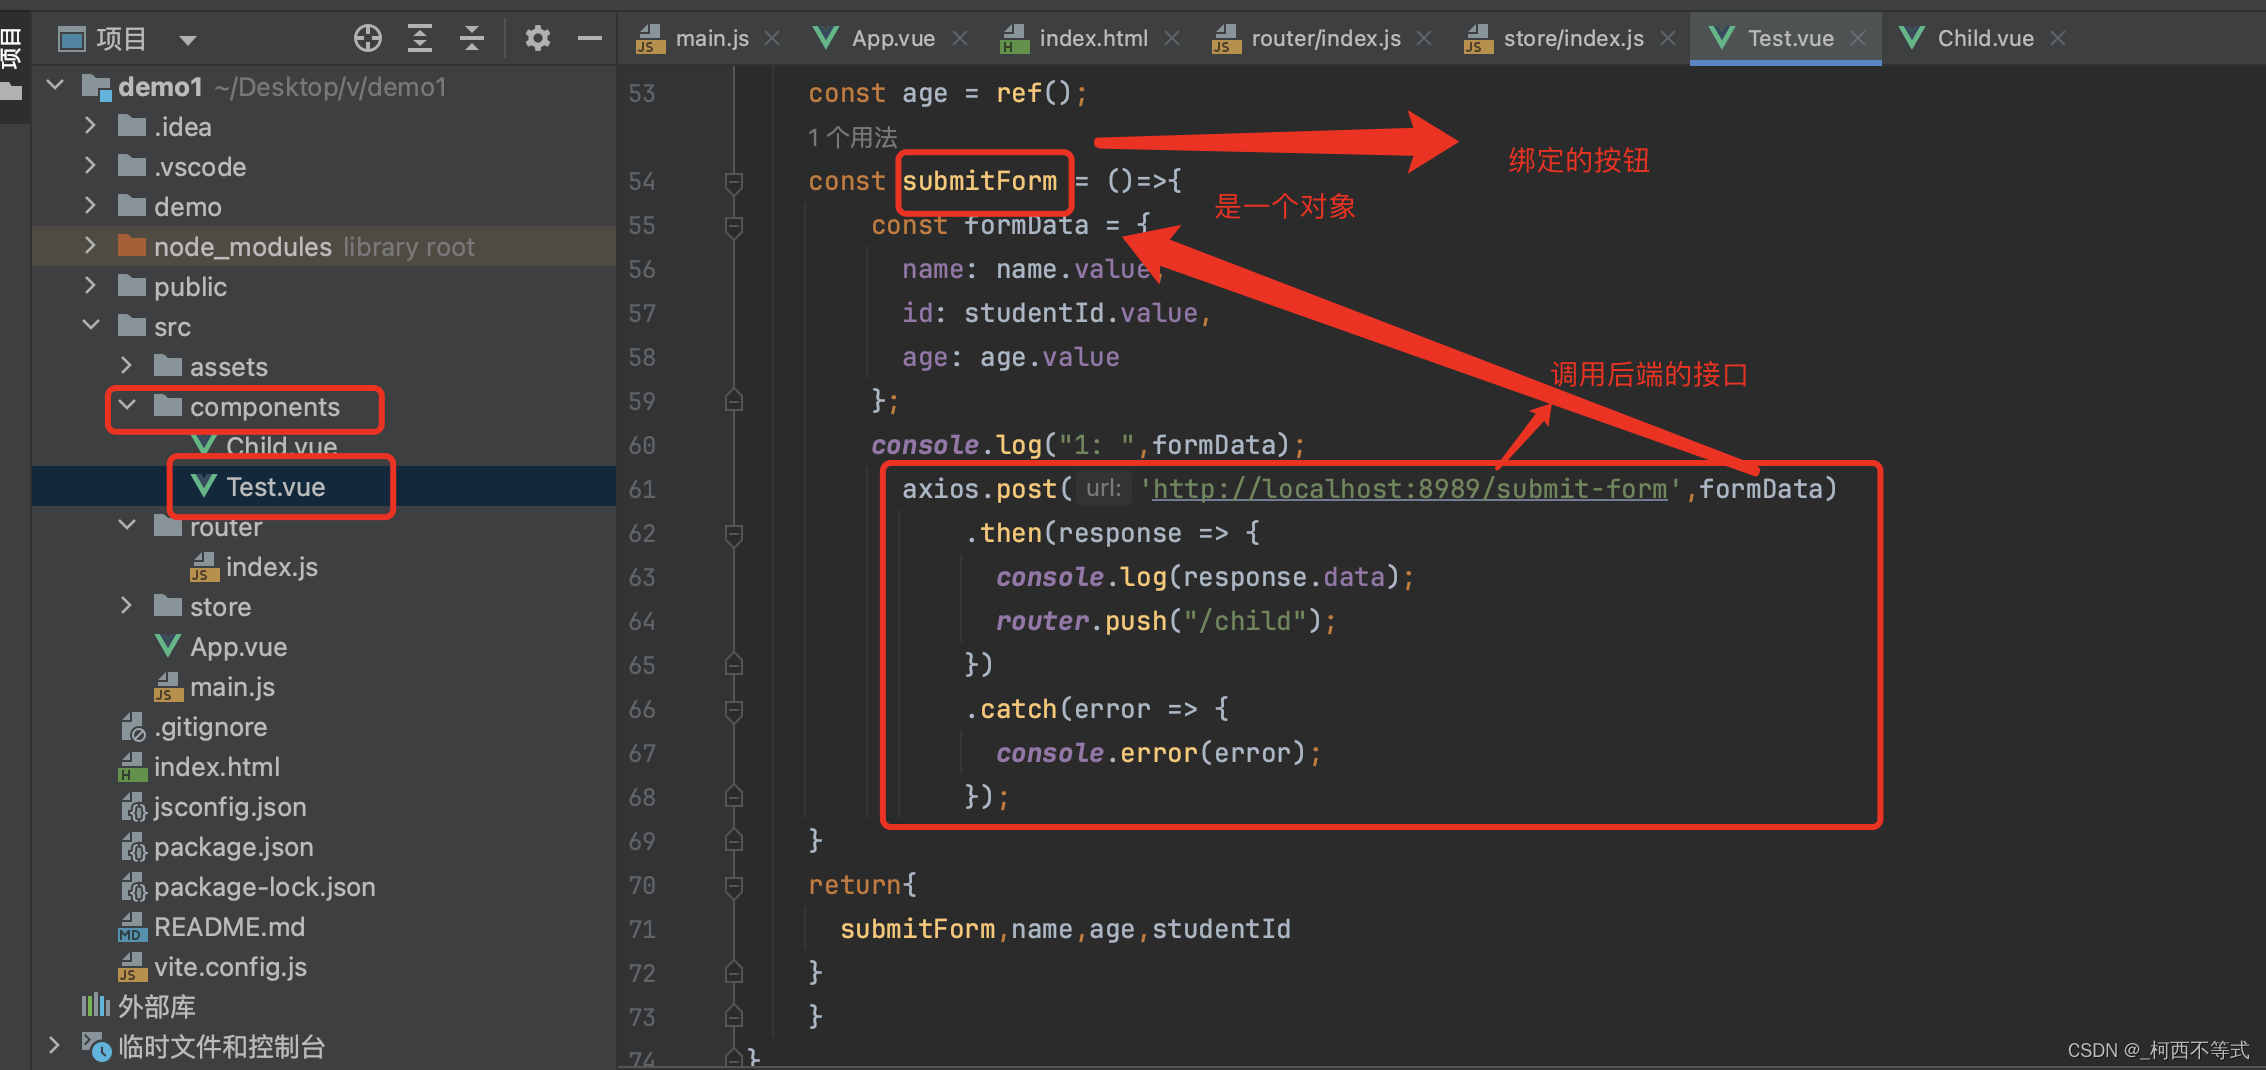Click the '1 个用法' usages hint
This screenshot has height=1070, width=2266.
click(852, 137)
